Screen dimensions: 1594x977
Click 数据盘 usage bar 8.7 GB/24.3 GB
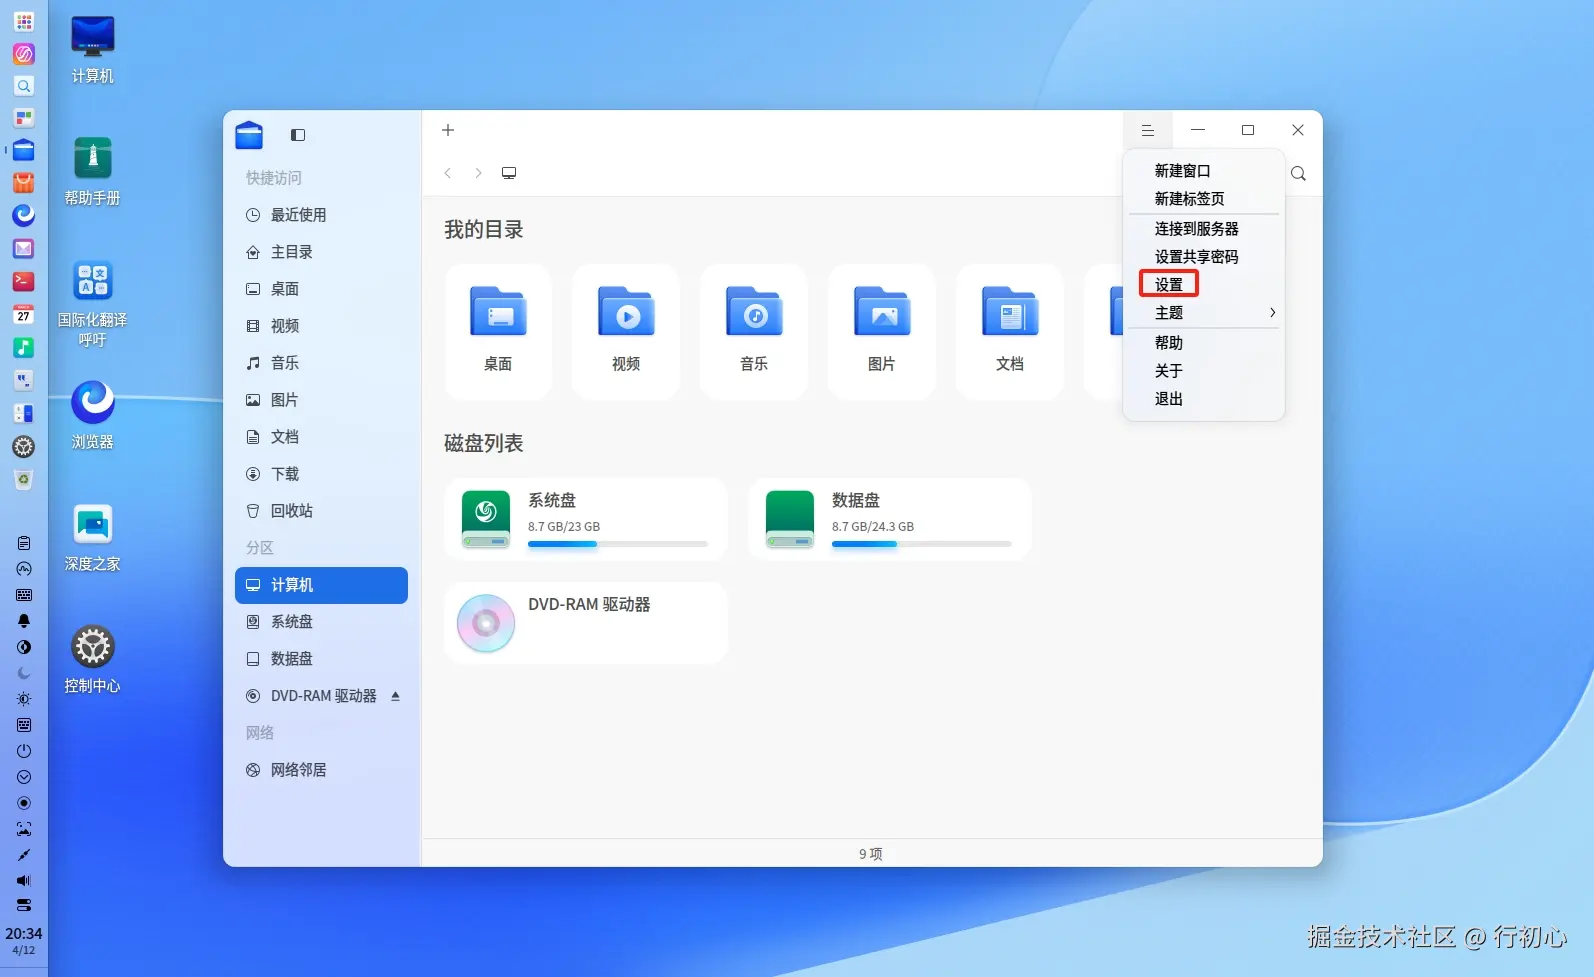922,544
